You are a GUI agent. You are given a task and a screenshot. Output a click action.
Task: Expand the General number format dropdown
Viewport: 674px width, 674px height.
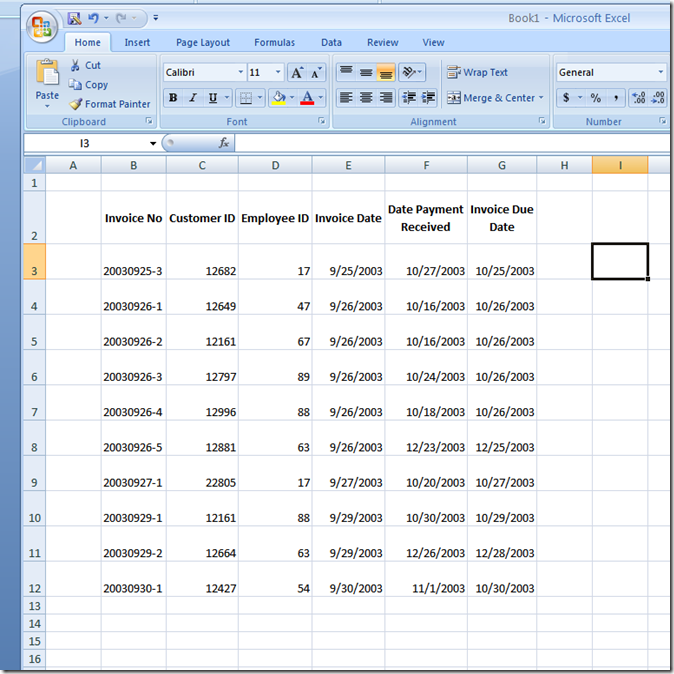[x=661, y=73]
